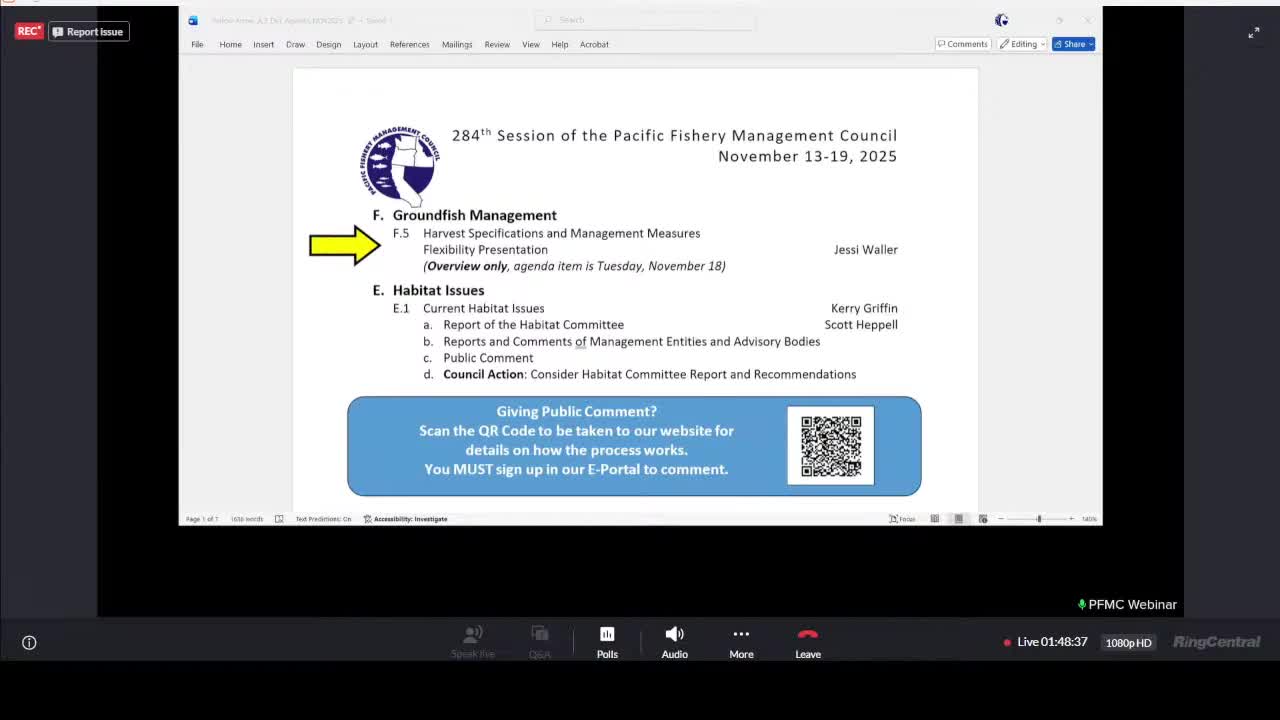The width and height of the screenshot is (1280, 720).
Task: Select the Print Layout view icon
Action: (x=958, y=519)
